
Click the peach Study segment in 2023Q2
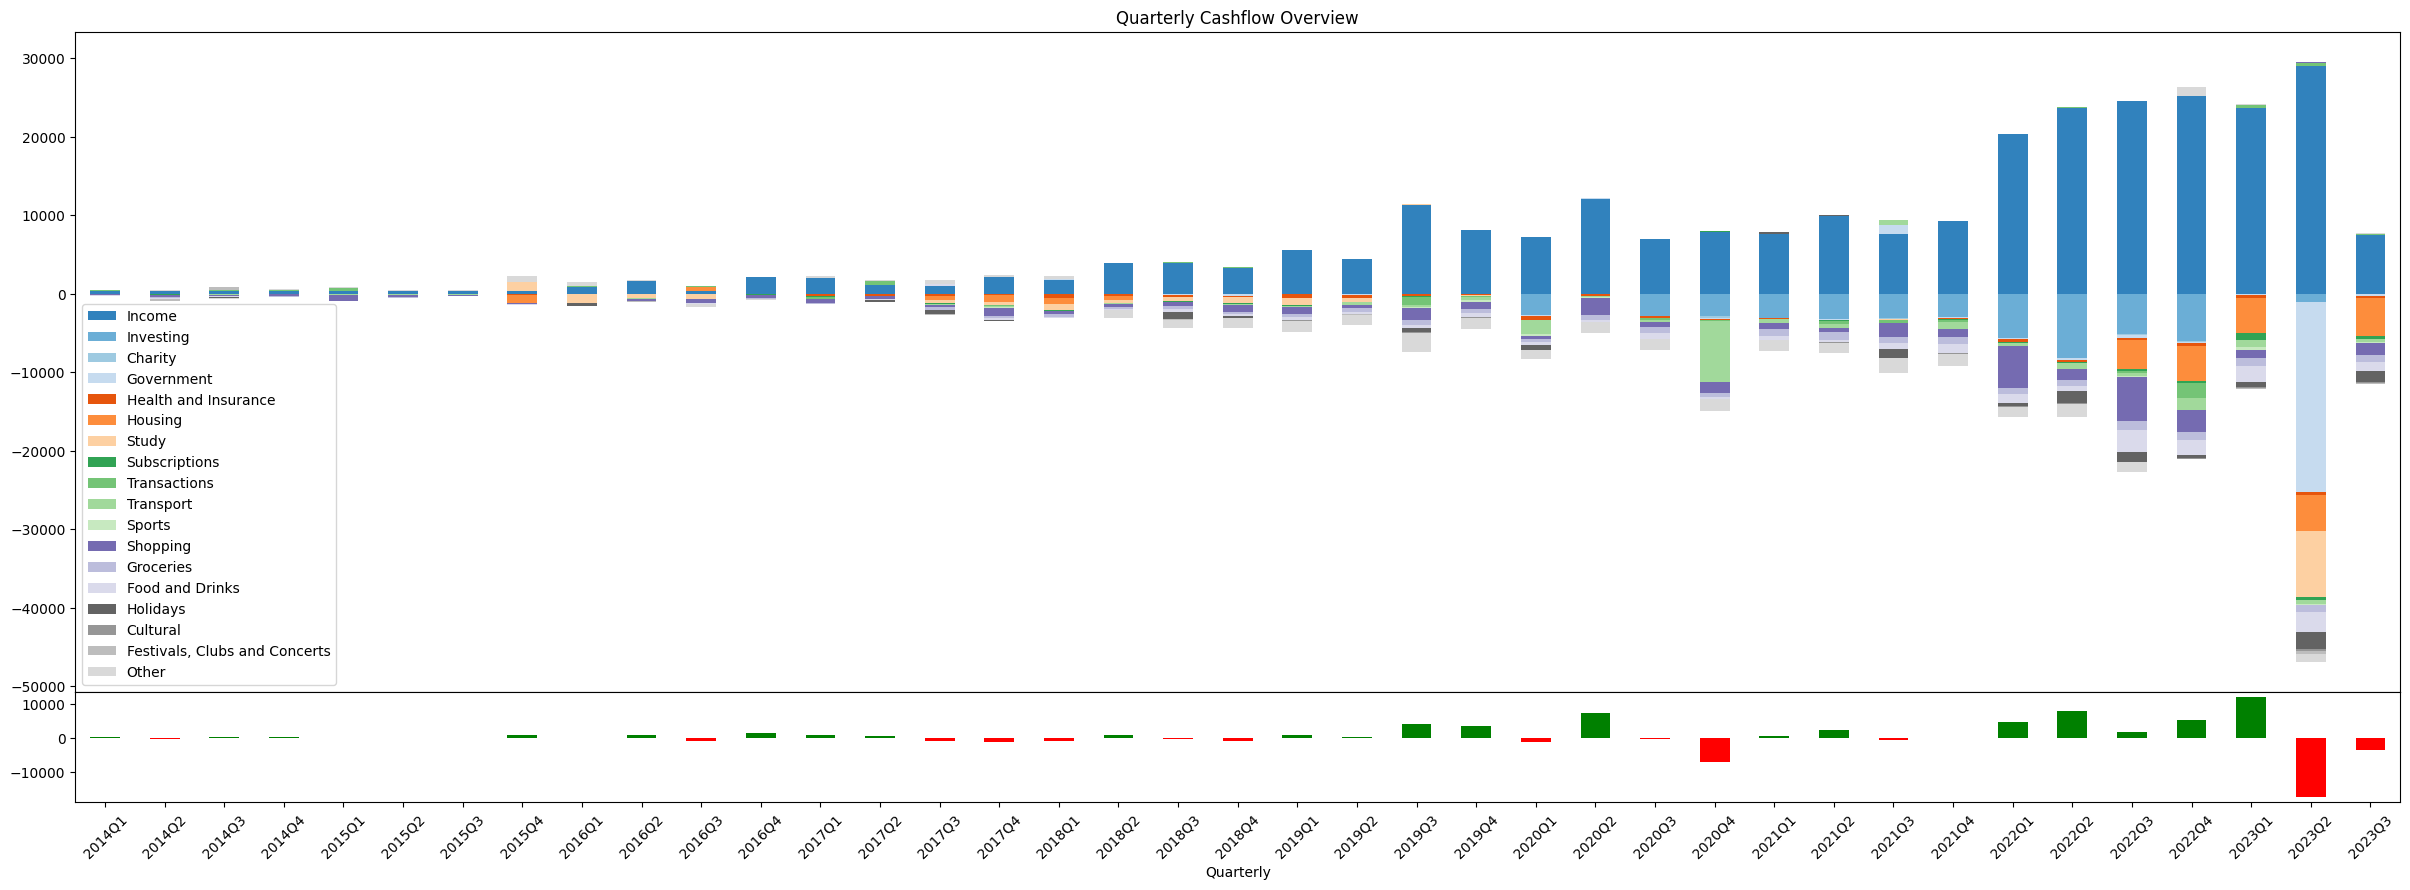pyautogui.click(x=2310, y=564)
